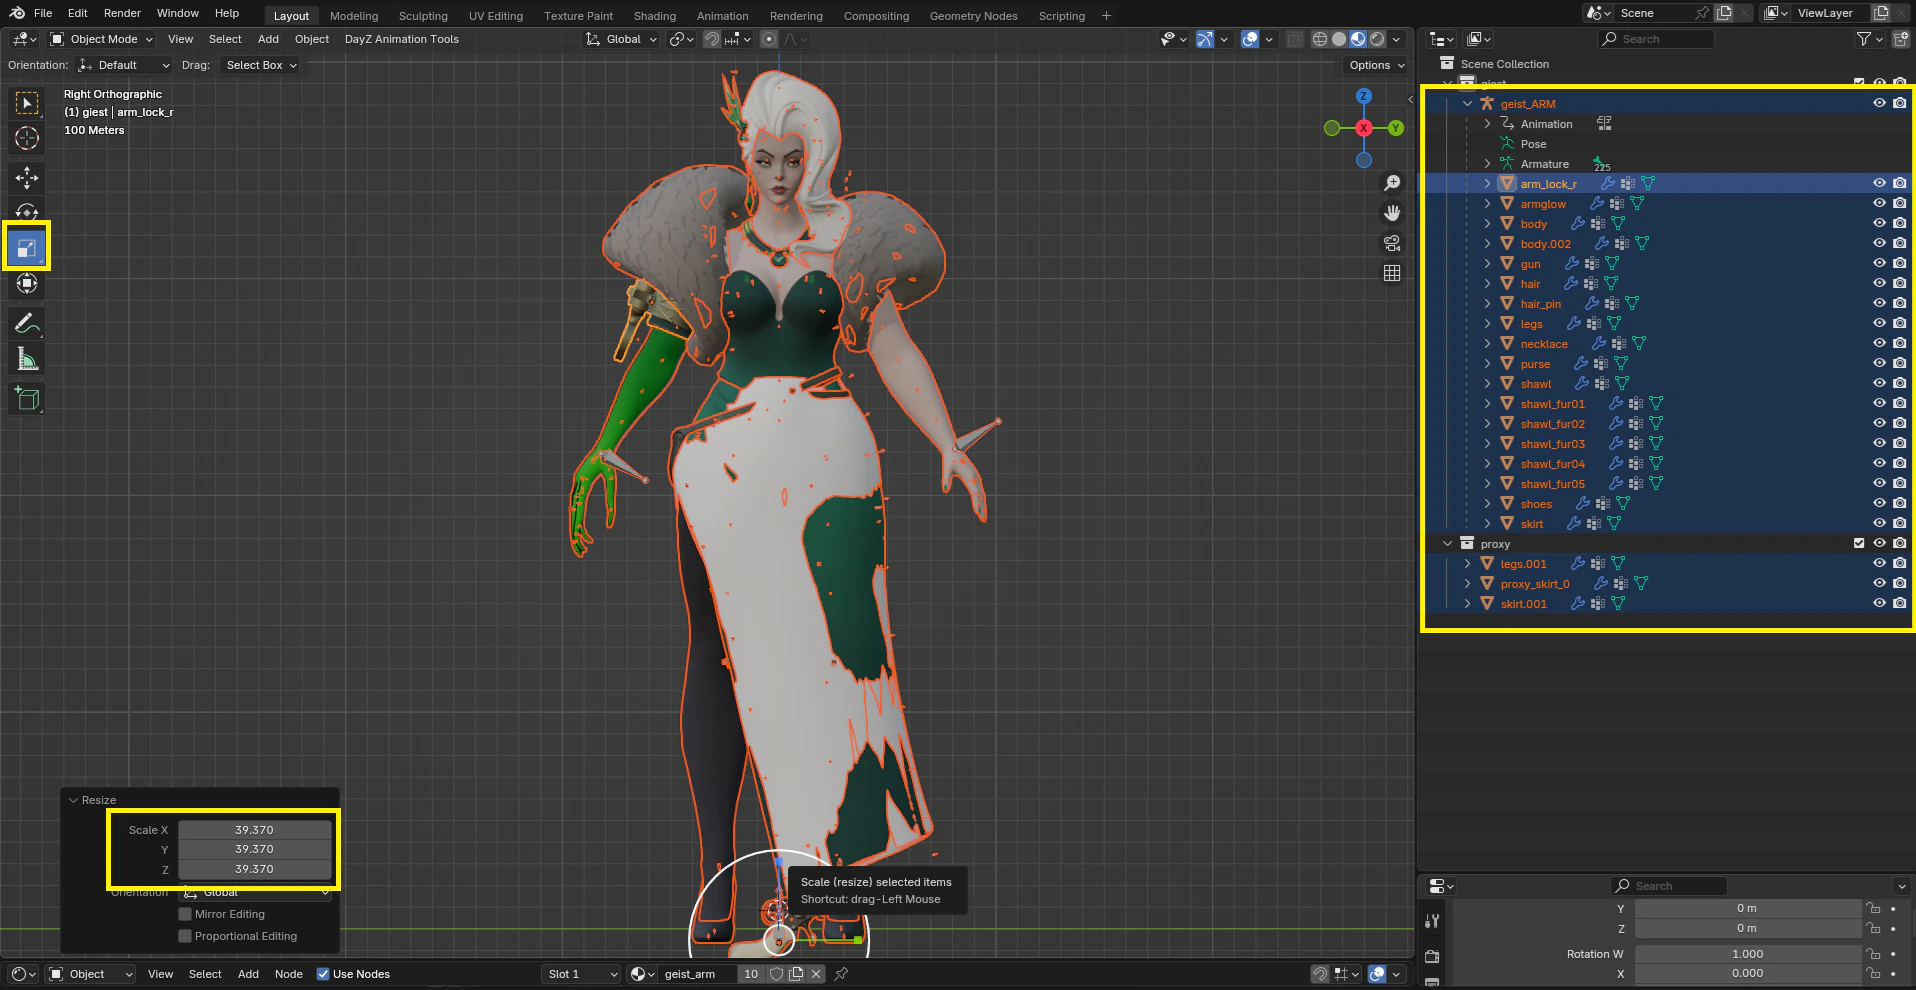Screen dimensions: 1916x990
Task: Click the zoom magnifier viewport icon
Action: [1391, 183]
